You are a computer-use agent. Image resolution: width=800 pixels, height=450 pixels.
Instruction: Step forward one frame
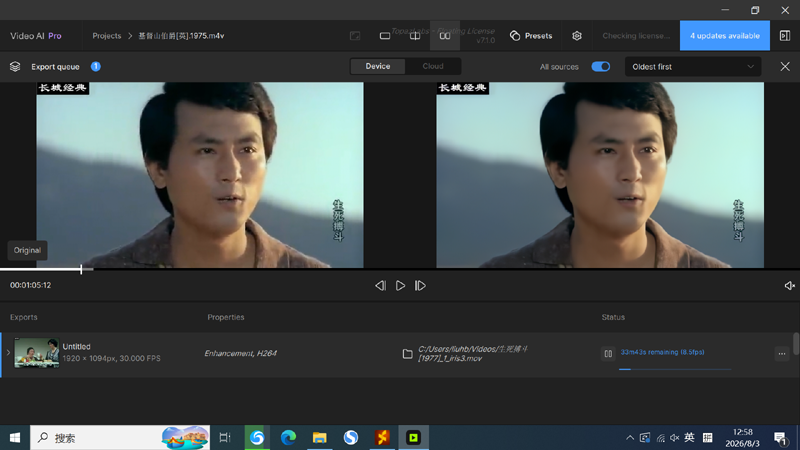pos(420,286)
